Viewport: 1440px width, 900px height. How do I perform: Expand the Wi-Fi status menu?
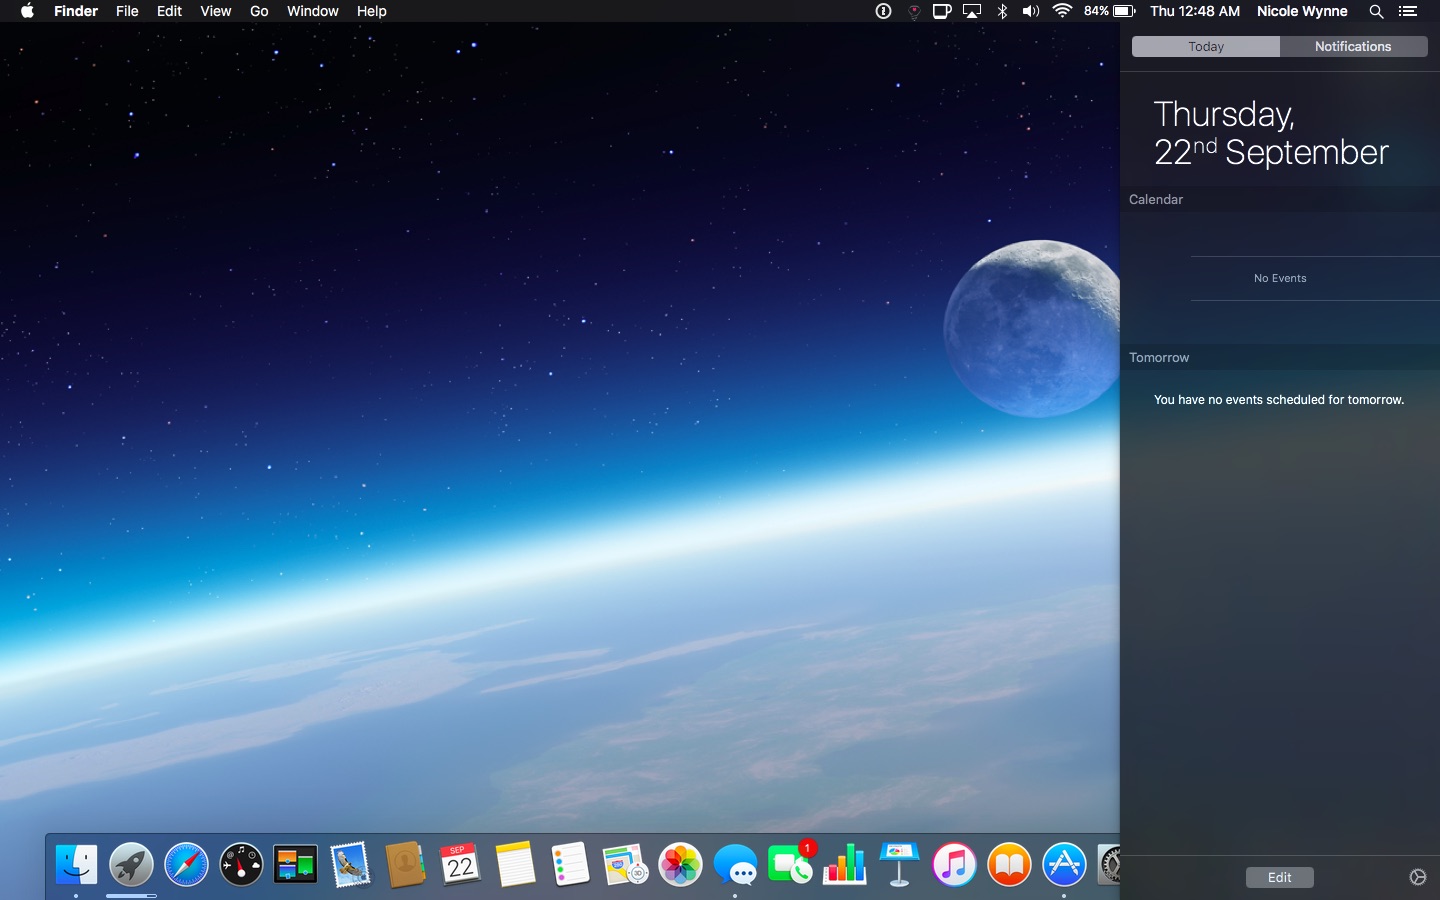1062,11
